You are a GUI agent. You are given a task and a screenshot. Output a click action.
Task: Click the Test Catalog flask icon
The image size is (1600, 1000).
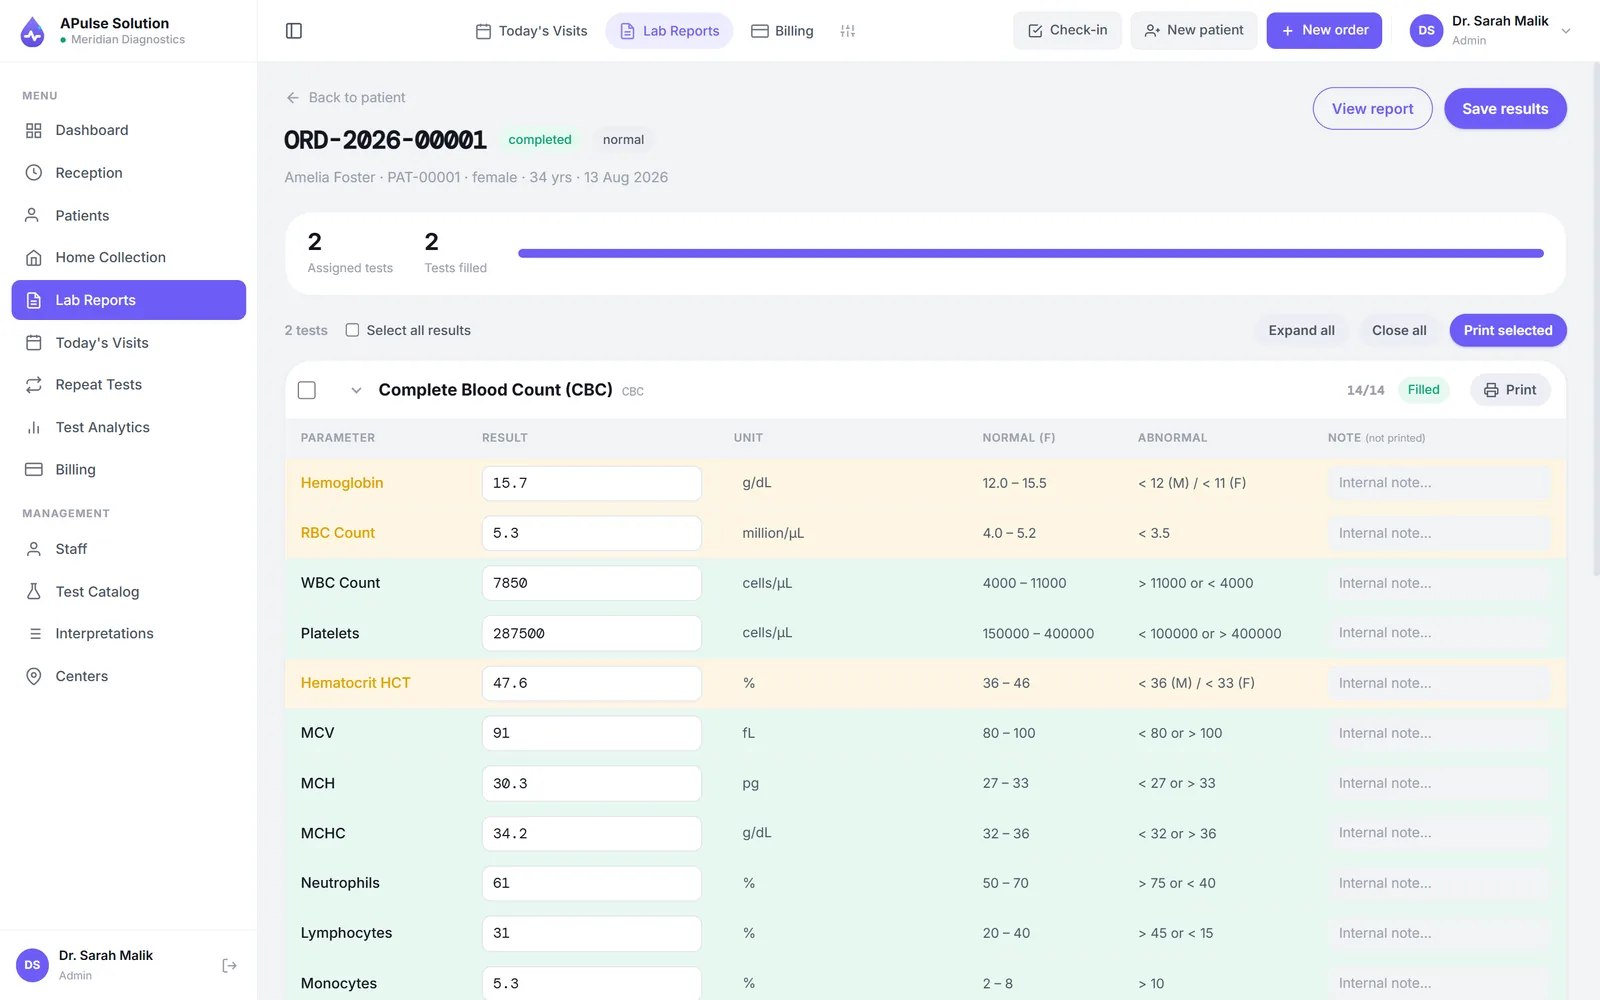pos(34,592)
